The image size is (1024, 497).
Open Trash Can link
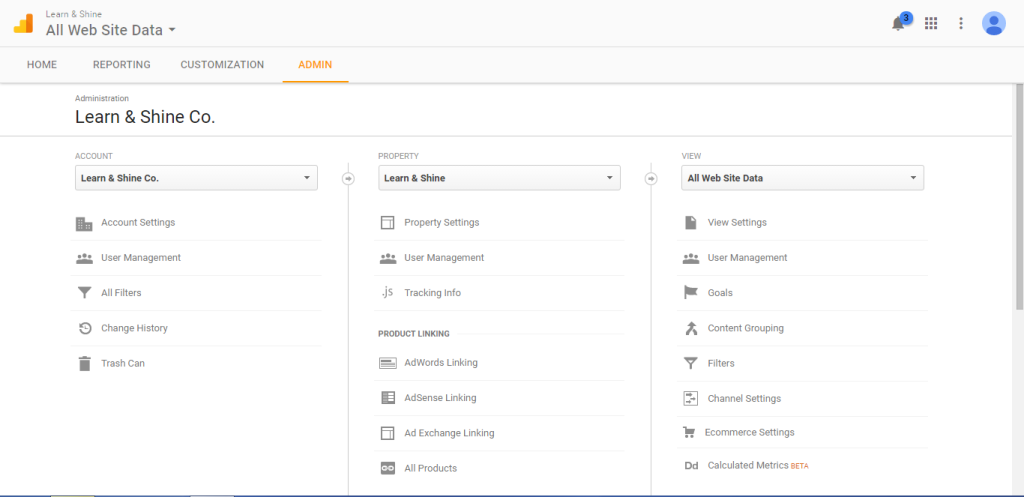click(123, 364)
